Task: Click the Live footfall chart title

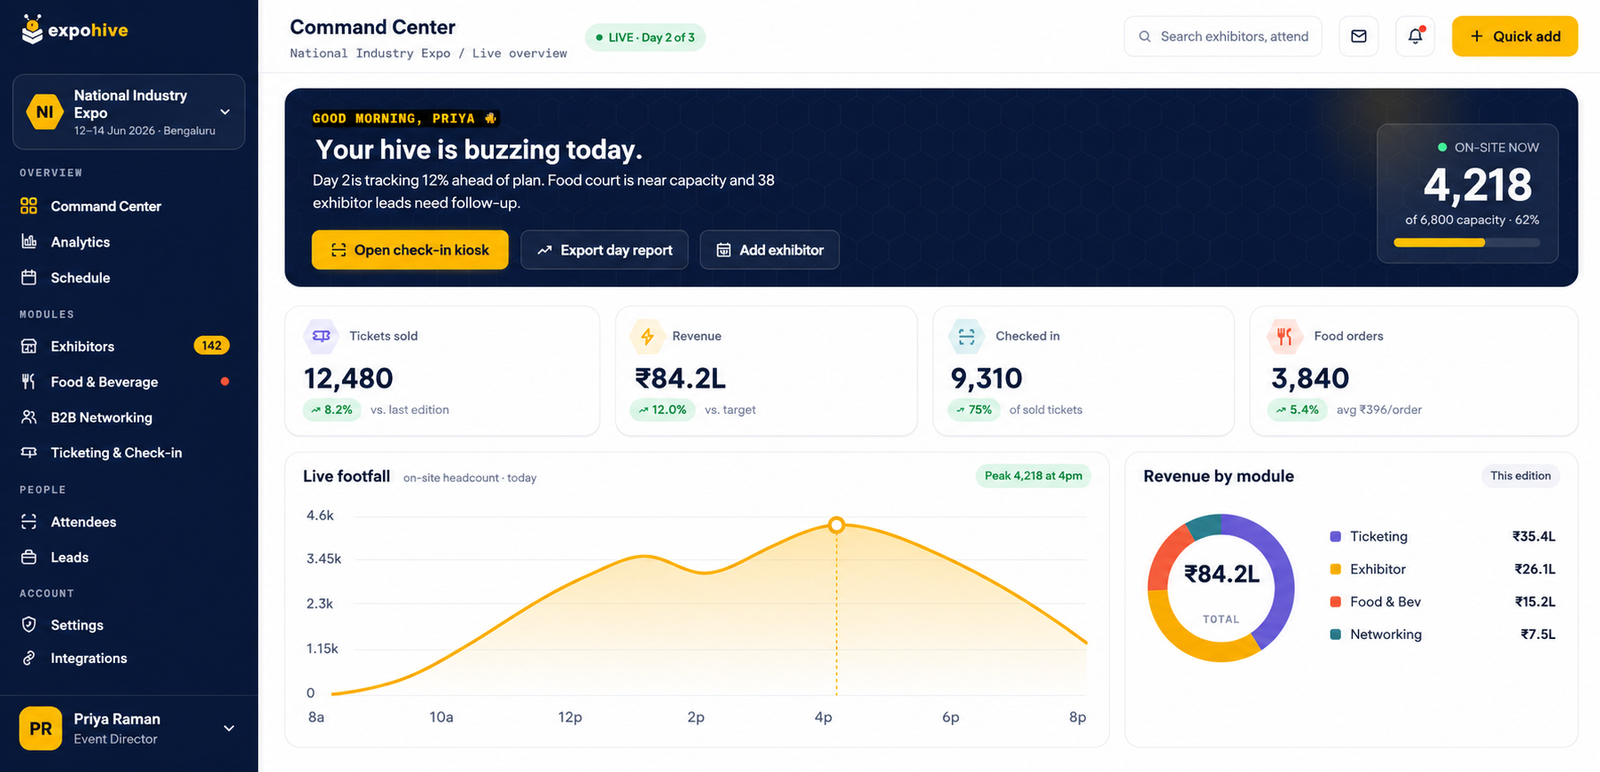Action: [346, 476]
